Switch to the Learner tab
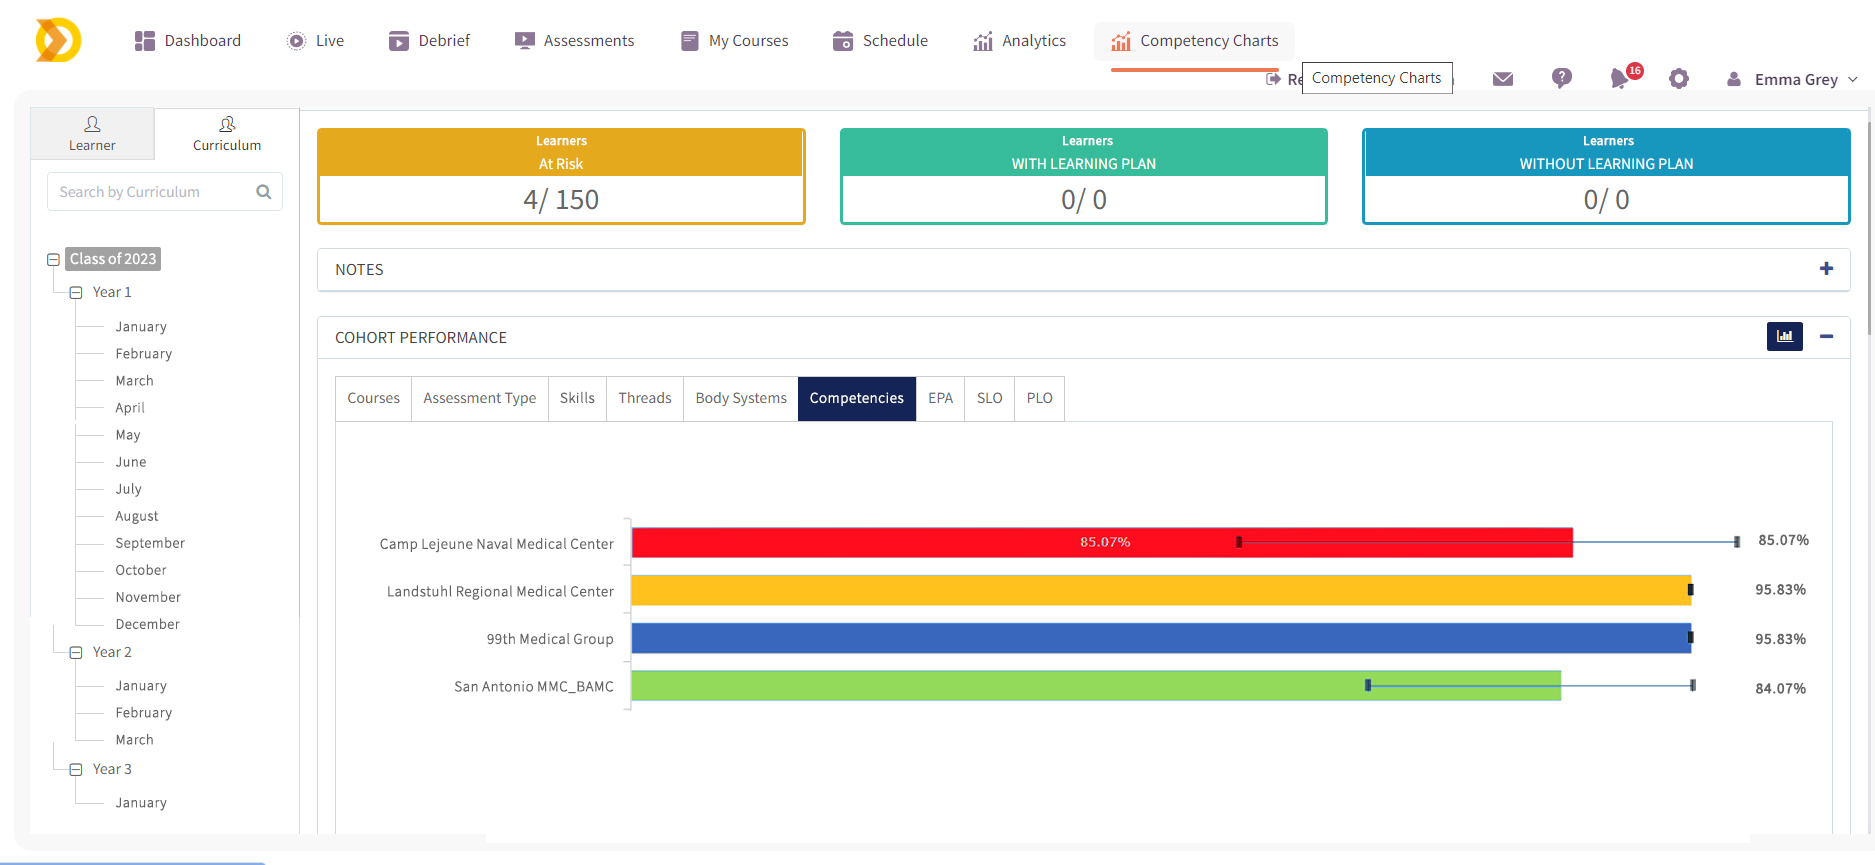Viewport: 1875px width, 865px height. 92,134
